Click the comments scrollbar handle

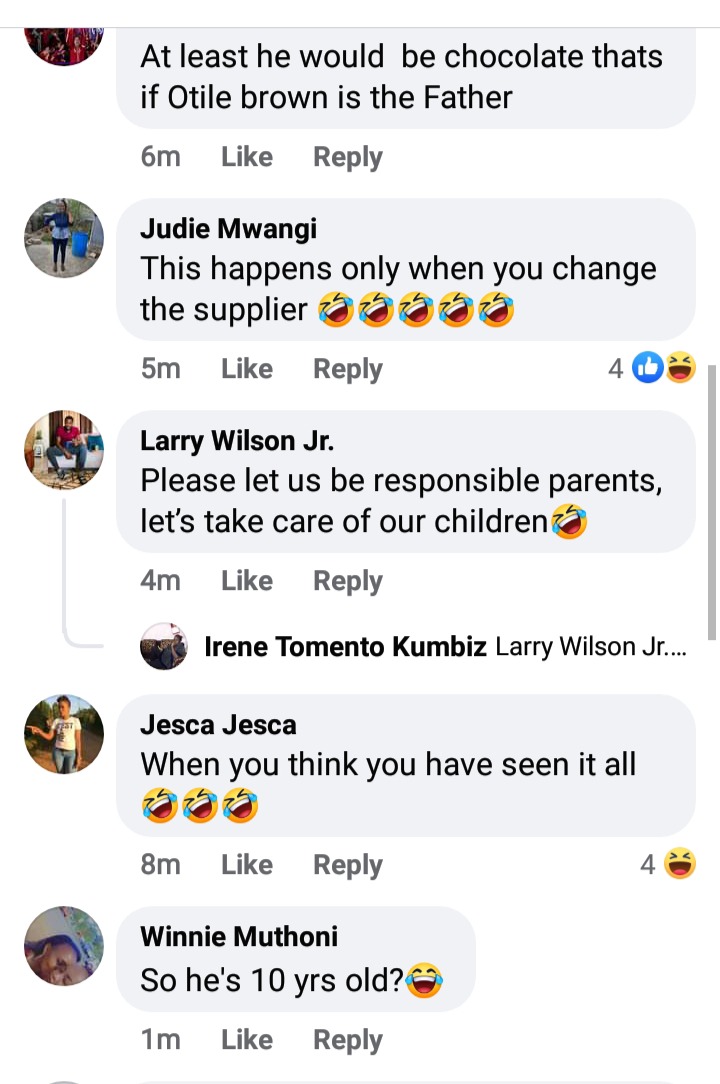[x=712, y=503]
